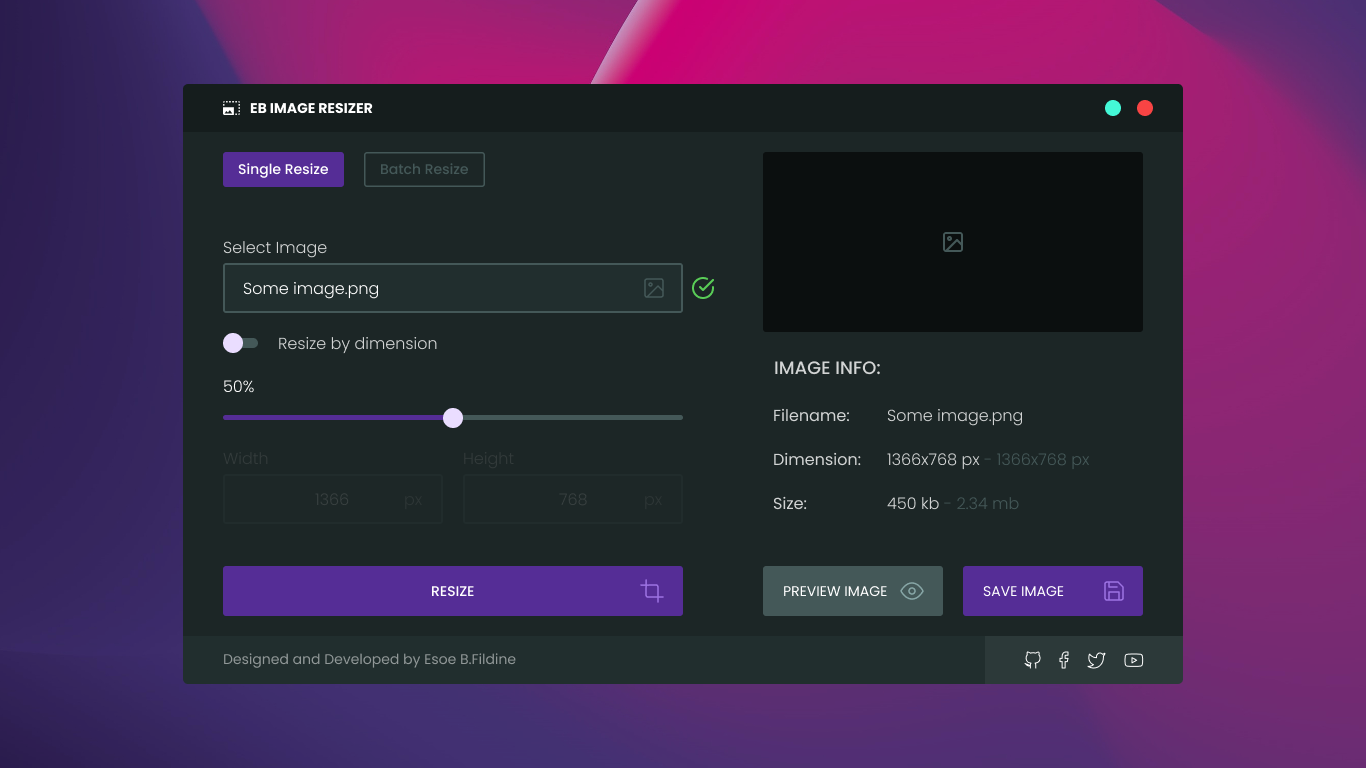Click the teal minimize dot
Screen dimensions: 1366x768
[1113, 108]
